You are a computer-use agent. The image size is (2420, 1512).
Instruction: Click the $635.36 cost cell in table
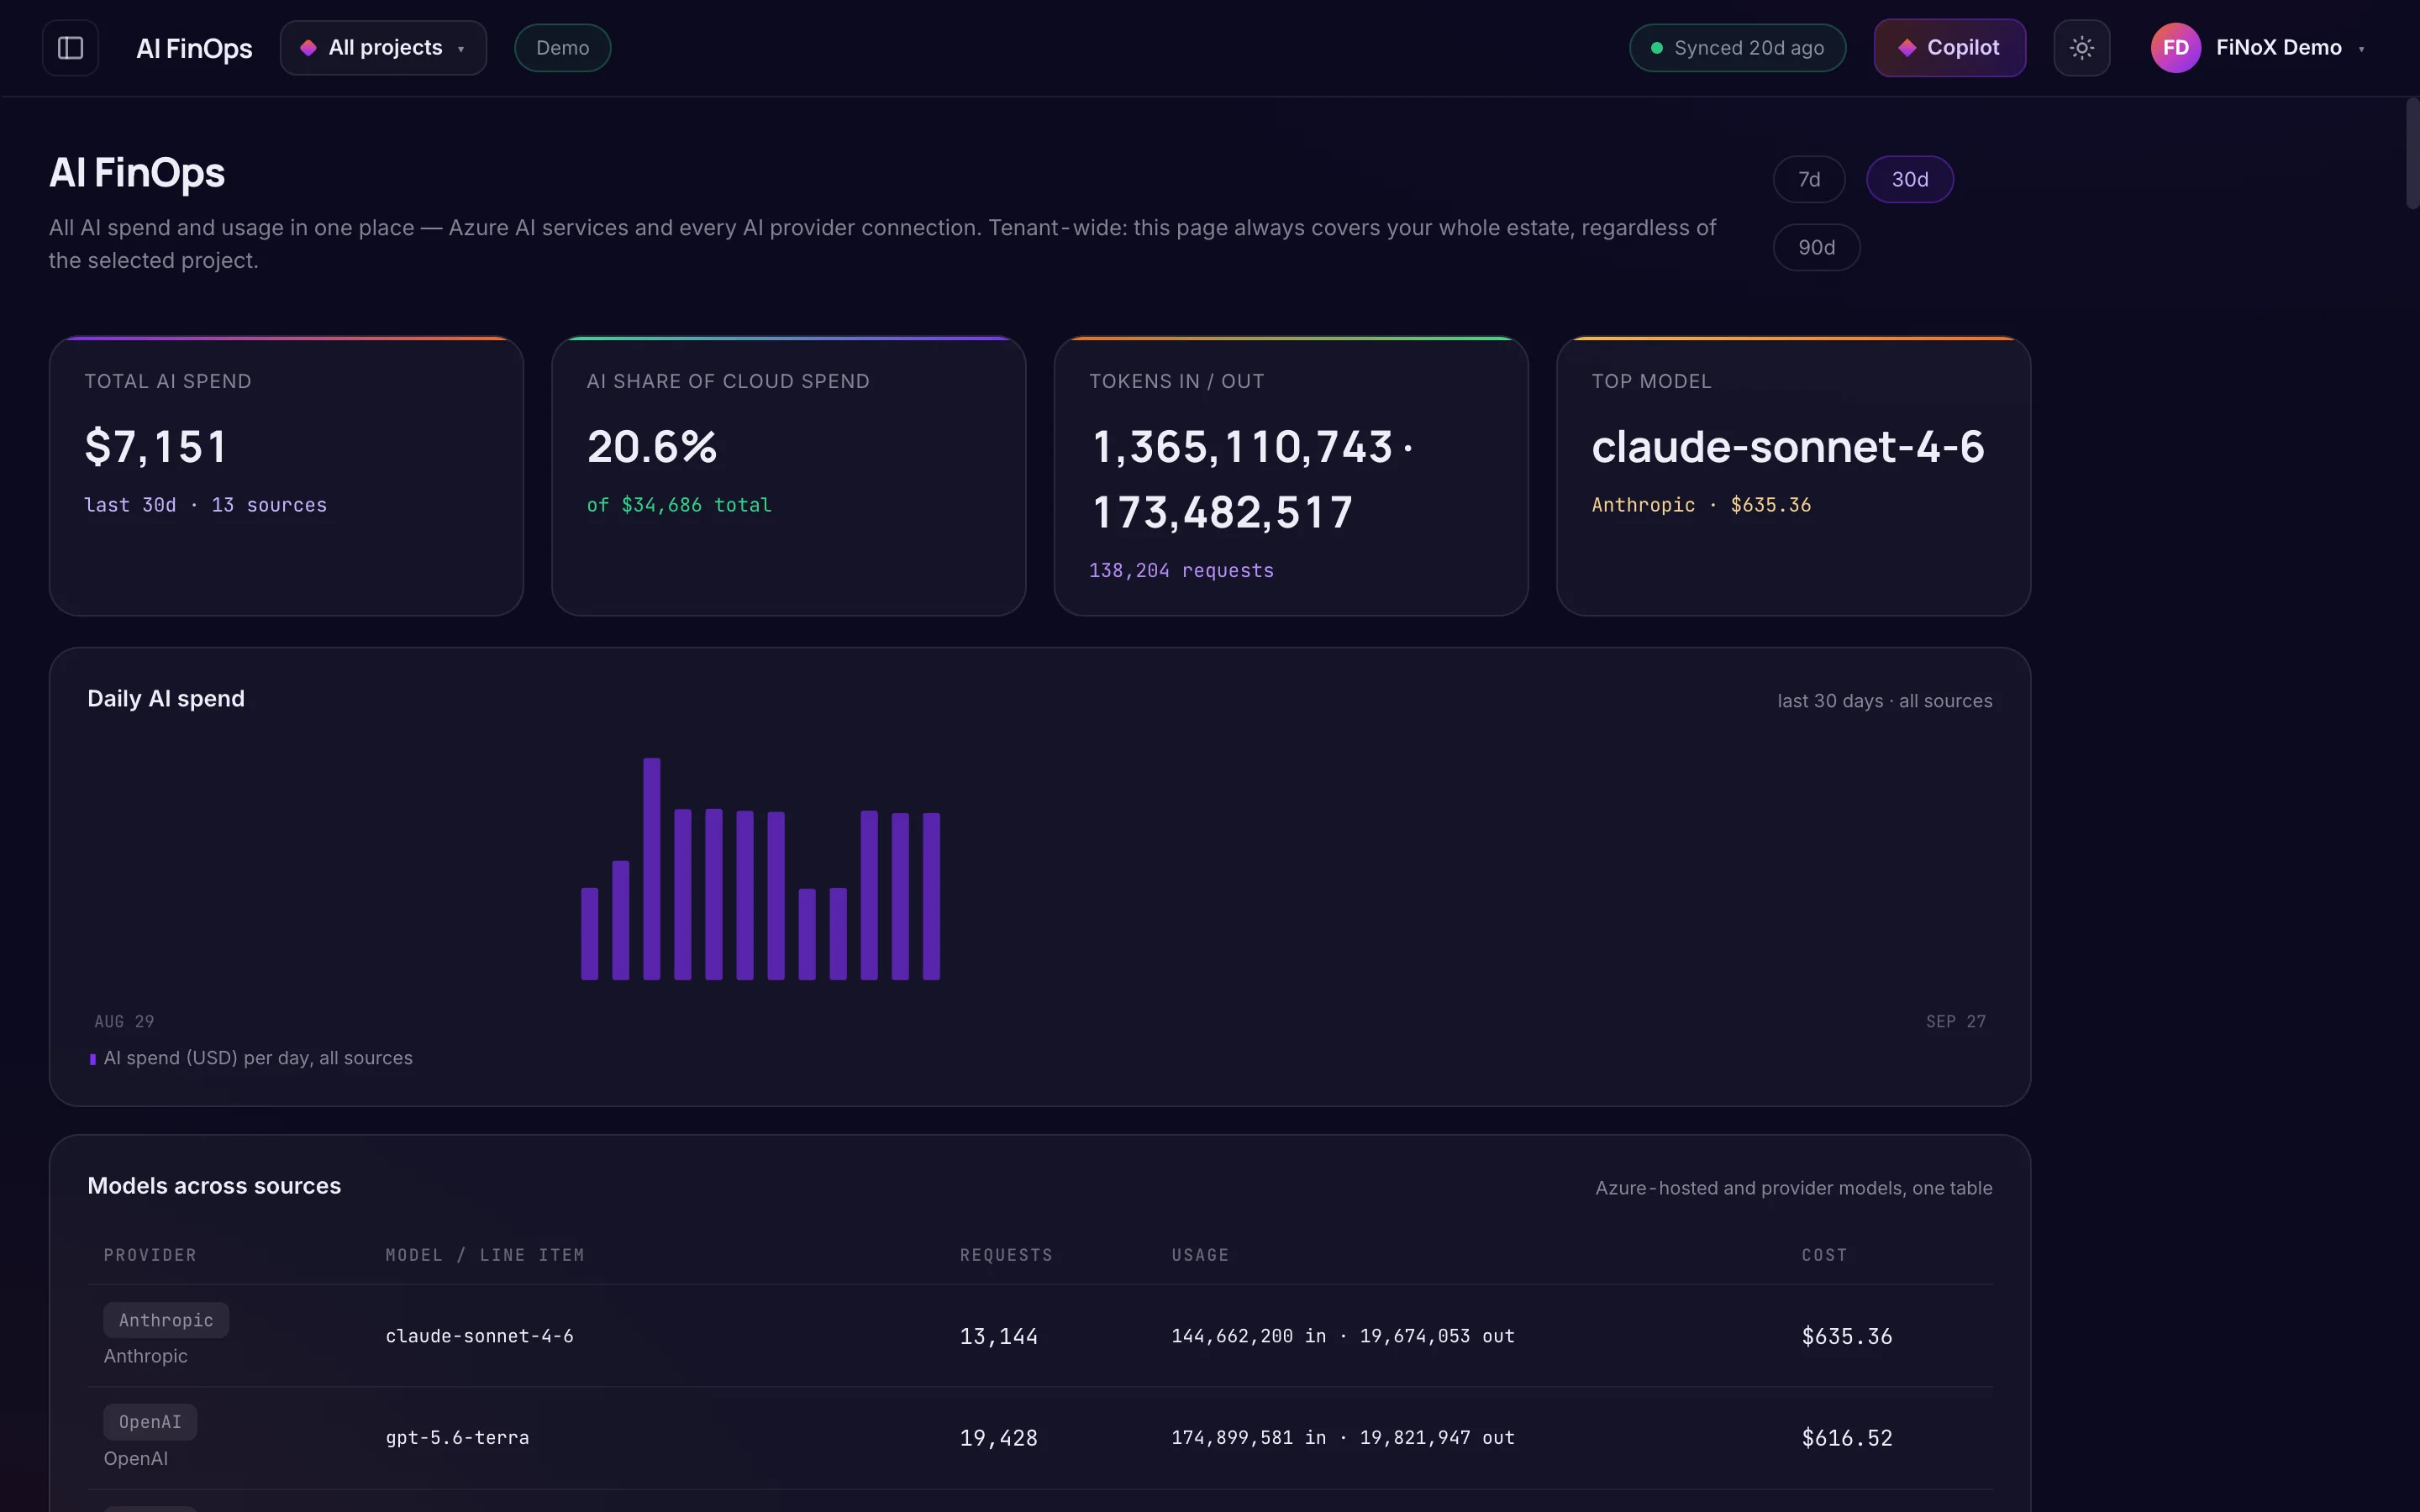(x=1846, y=1337)
